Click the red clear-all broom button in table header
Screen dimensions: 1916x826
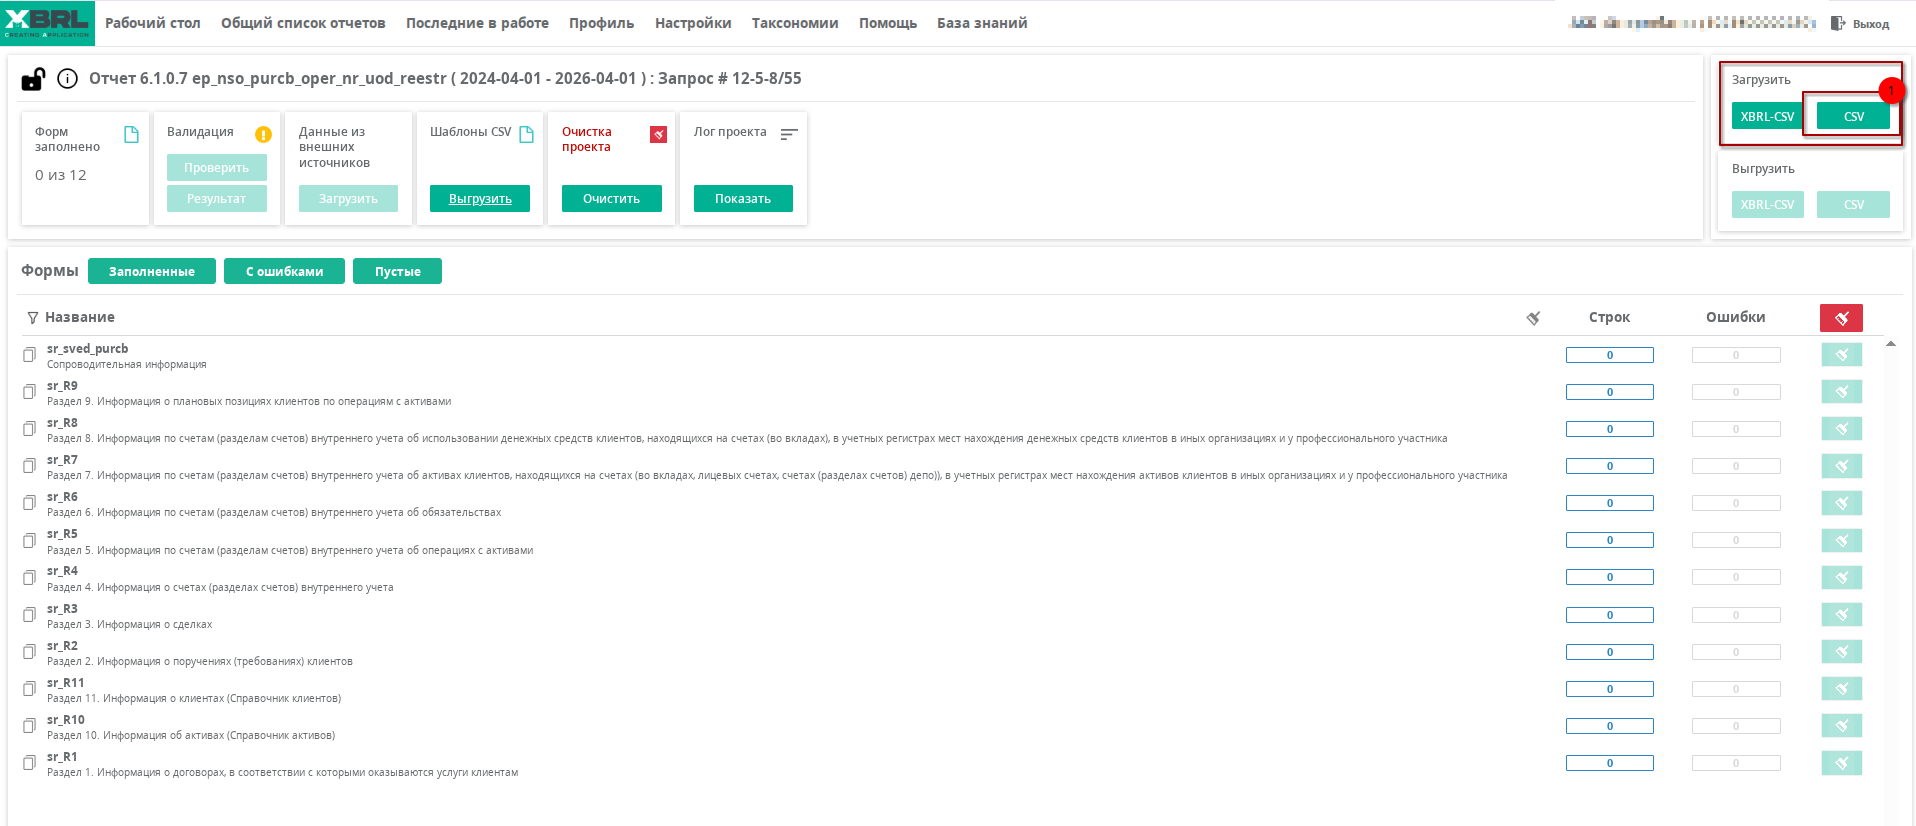[1841, 318]
